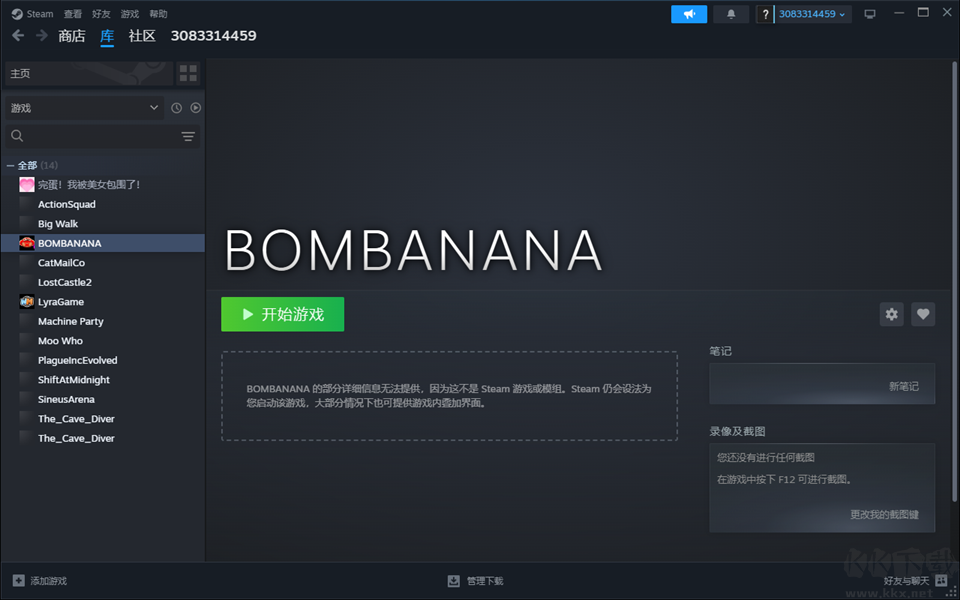
Task: Click 更改我的截图键 link
Action: tap(884, 514)
